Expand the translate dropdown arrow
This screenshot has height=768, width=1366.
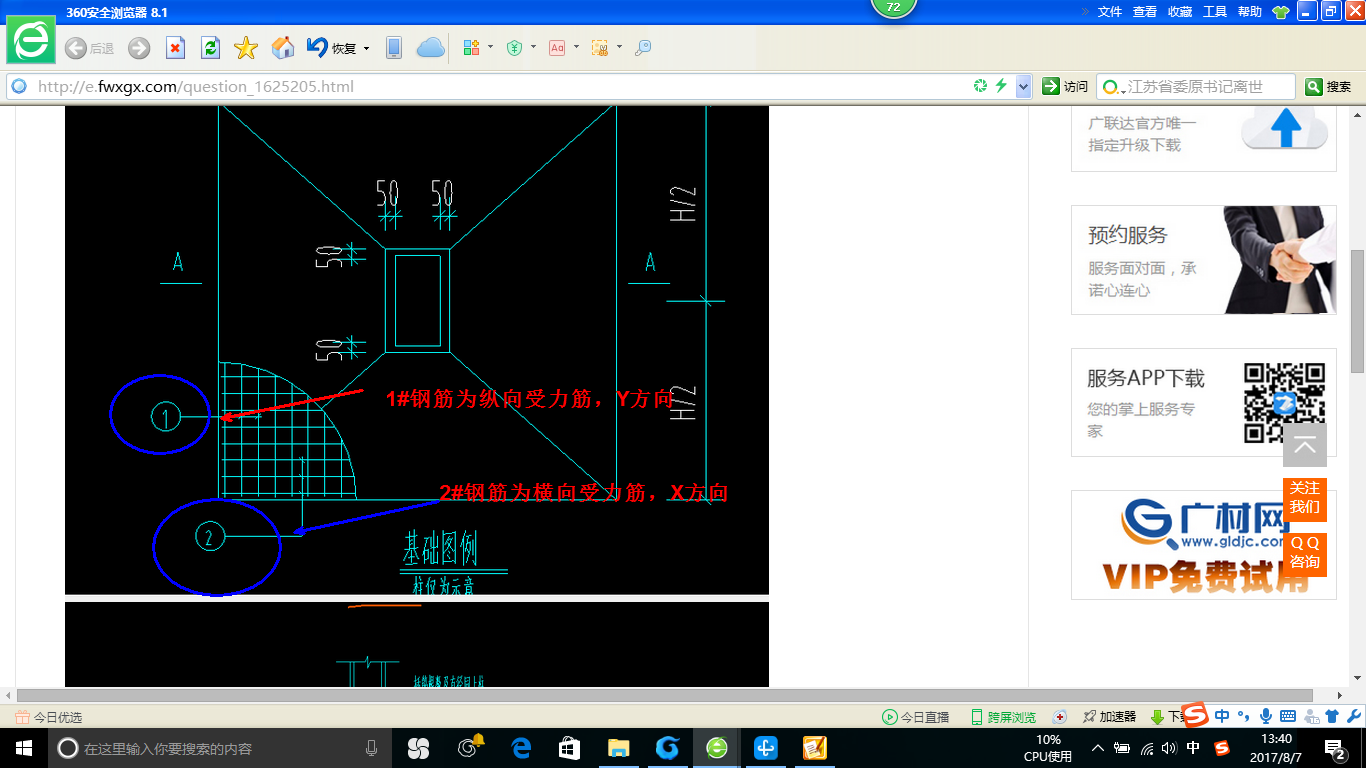click(x=576, y=47)
